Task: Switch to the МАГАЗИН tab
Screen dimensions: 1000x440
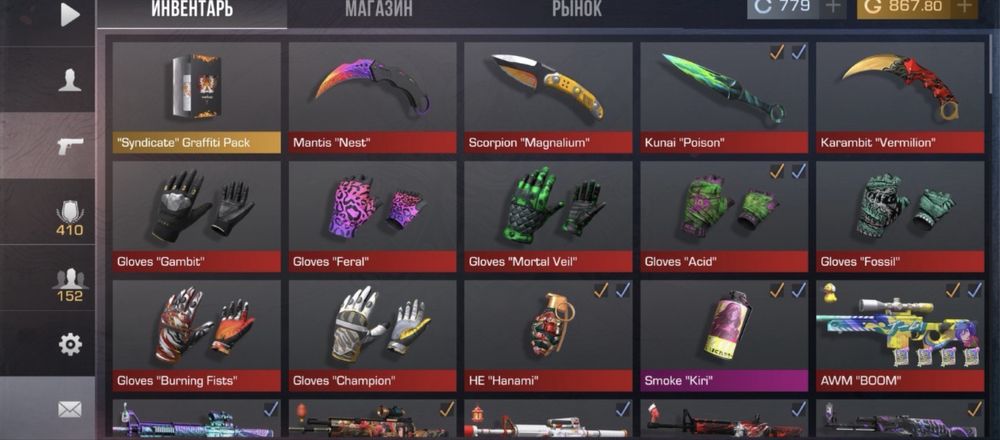Action: point(379,9)
